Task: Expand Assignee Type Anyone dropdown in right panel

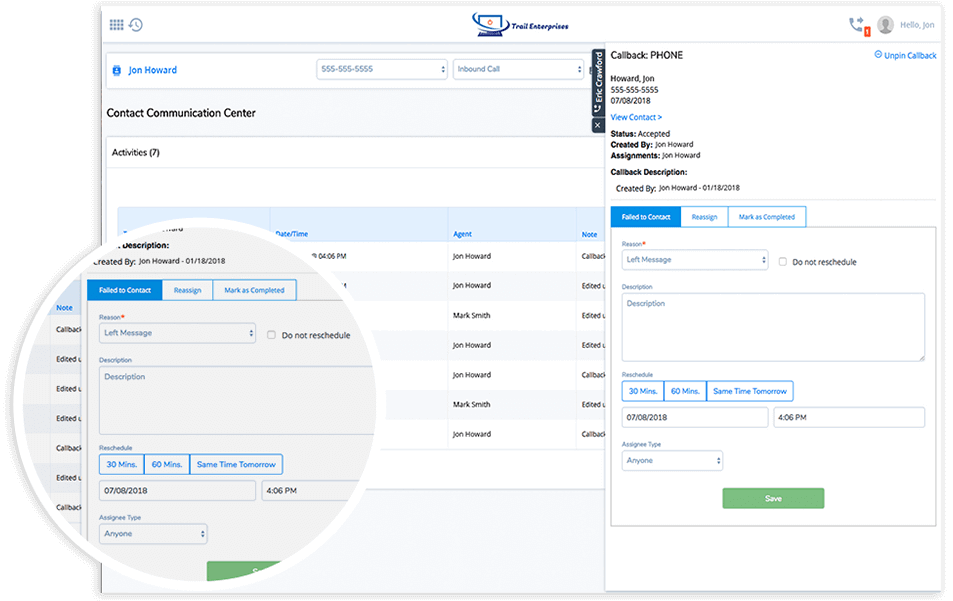Action: tap(672, 460)
